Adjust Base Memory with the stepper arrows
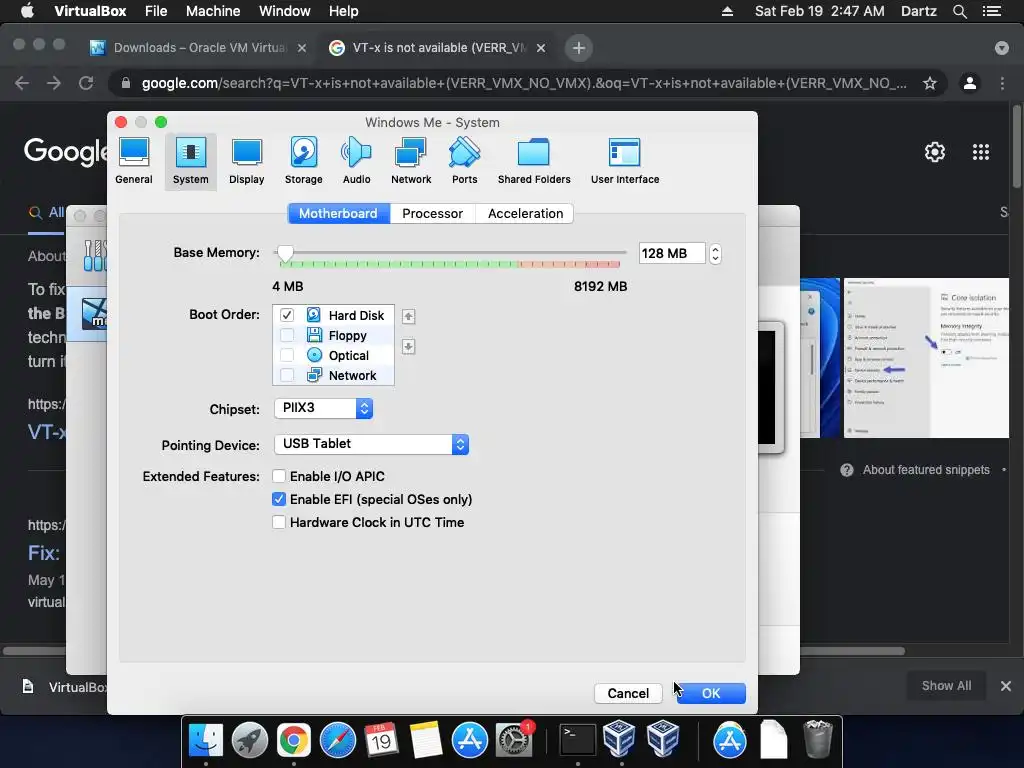Screen dimensions: 1024x768 point(715,253)
